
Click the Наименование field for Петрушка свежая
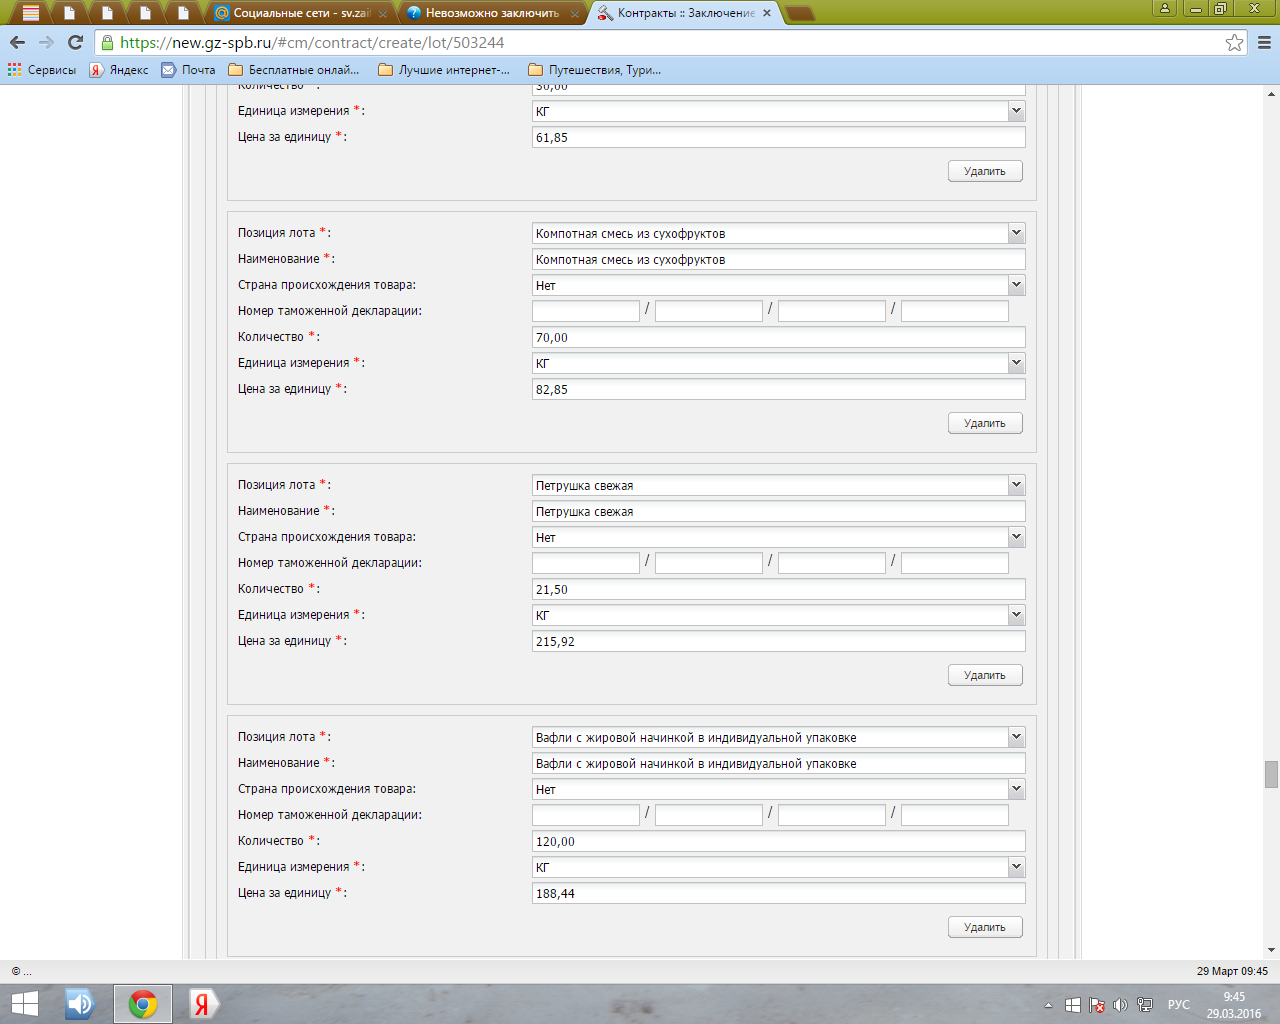pyautogui.click(x=779, y=511)
